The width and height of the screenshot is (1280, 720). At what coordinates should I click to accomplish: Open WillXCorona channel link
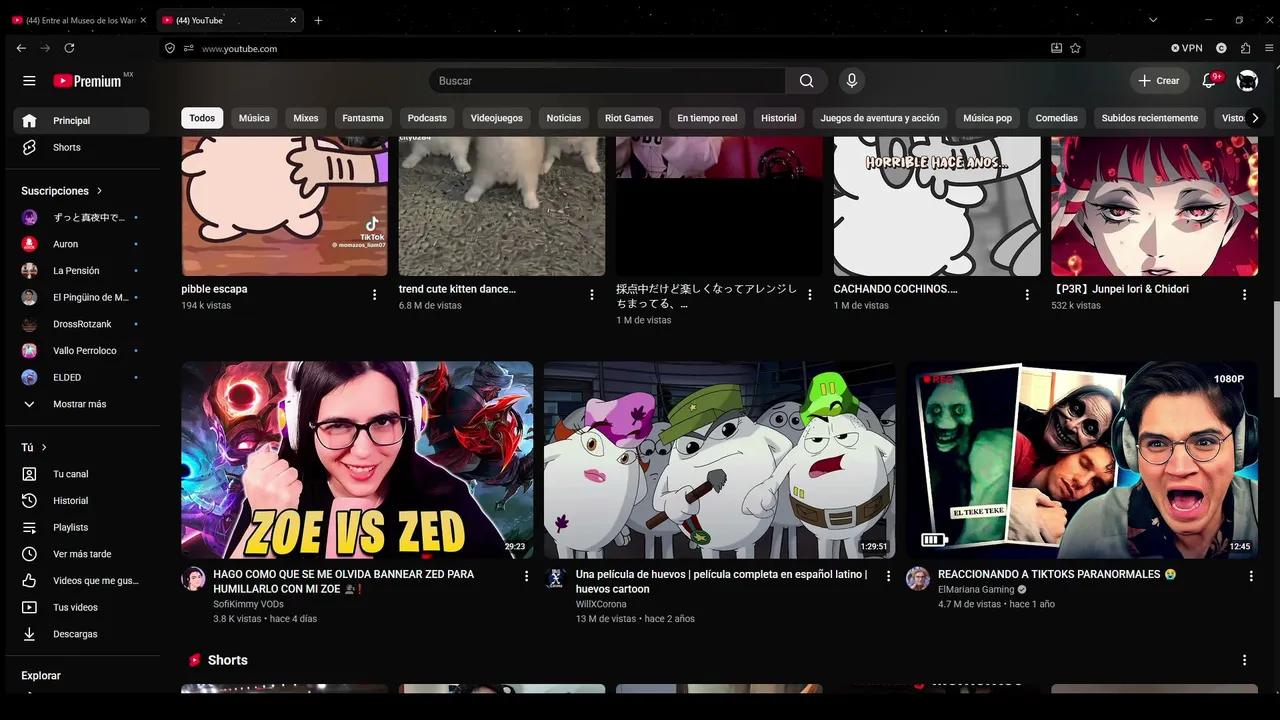(601, 604)
